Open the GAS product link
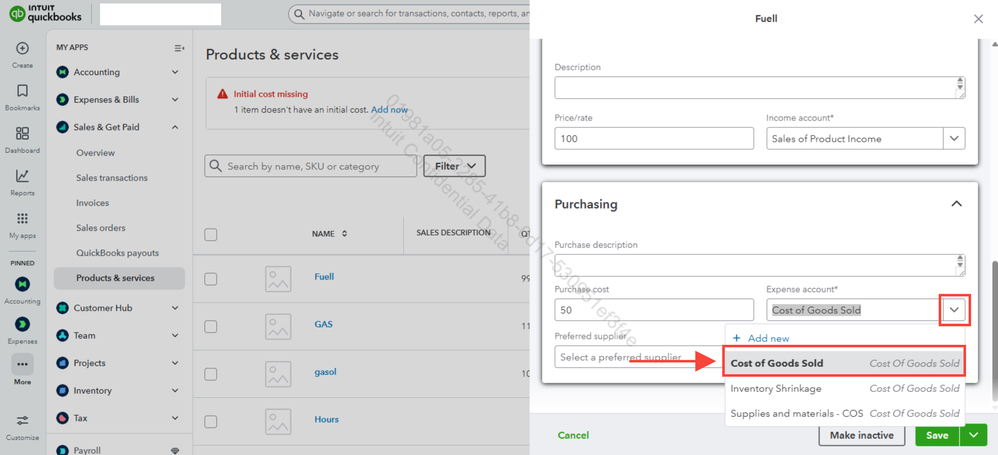The image size is (998, 455). 323,324
